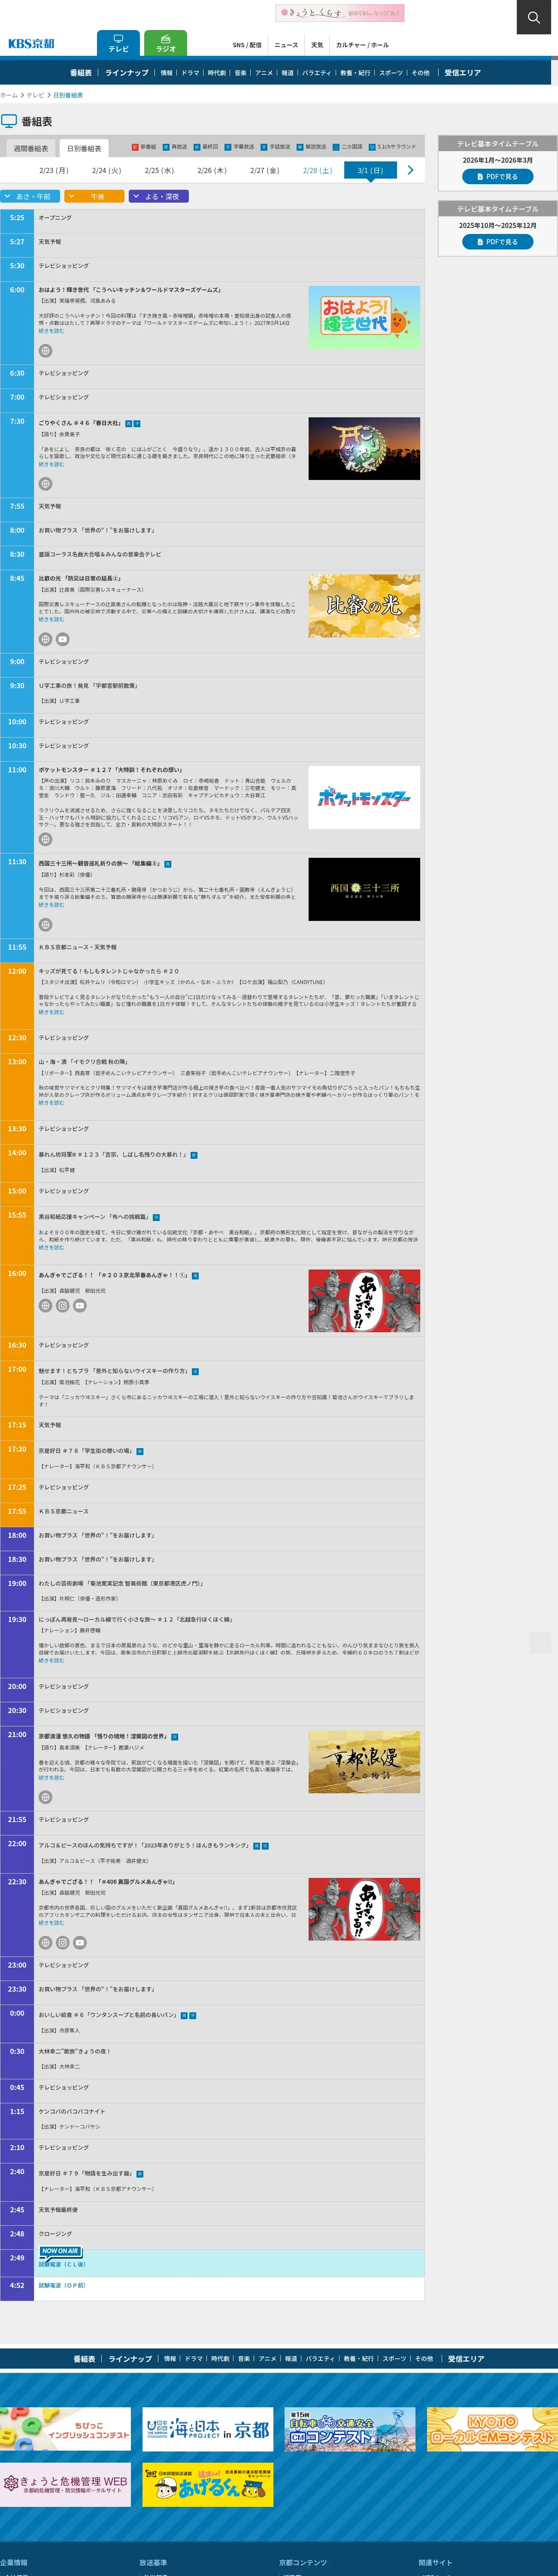This screenshot has height=2576, width=558.
Task: Open the ポケットモンスター thumbnail
Action: pos(364,797)
